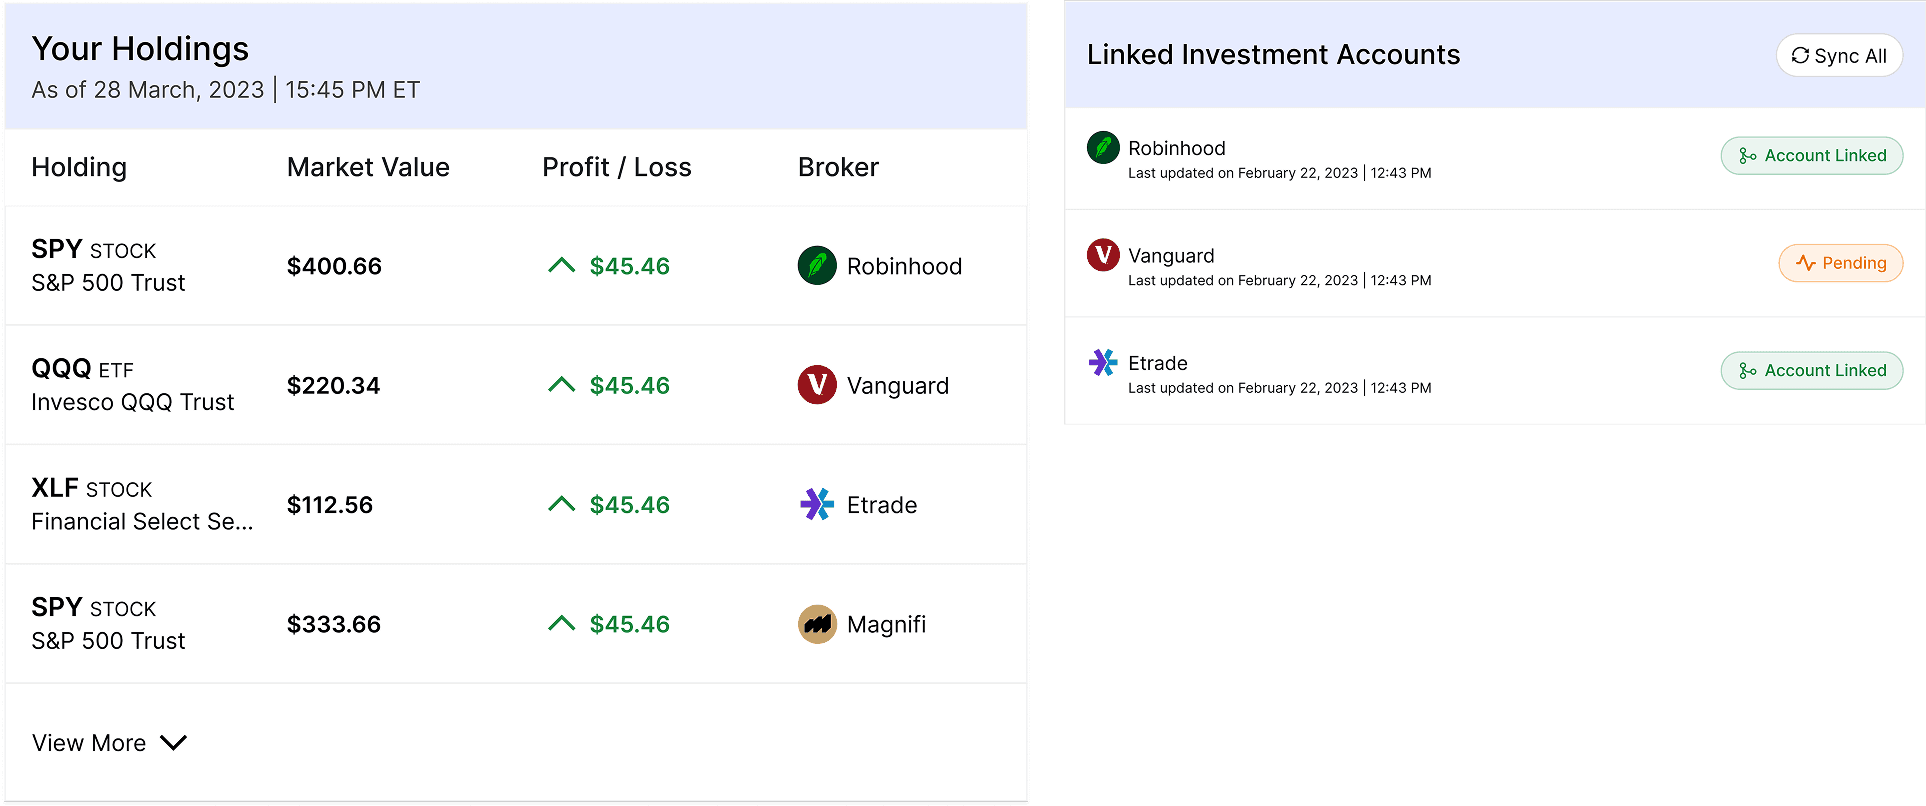Click the green up arrow next to $400.66 row
The image size is (1926, 806).
click(562, 265)
